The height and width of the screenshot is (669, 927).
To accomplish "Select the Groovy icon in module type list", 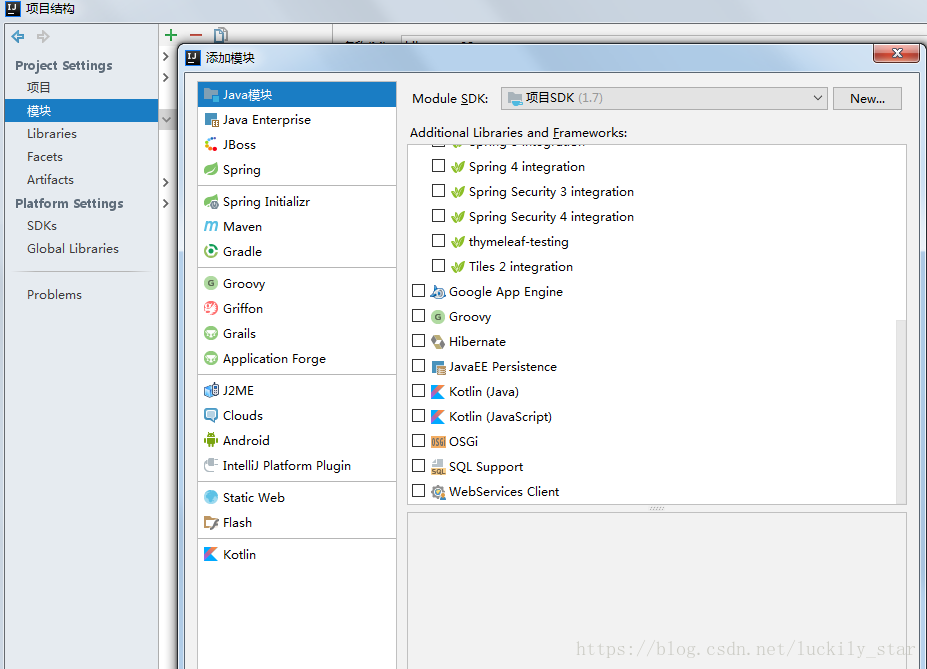I will click(x=211, y=284).
